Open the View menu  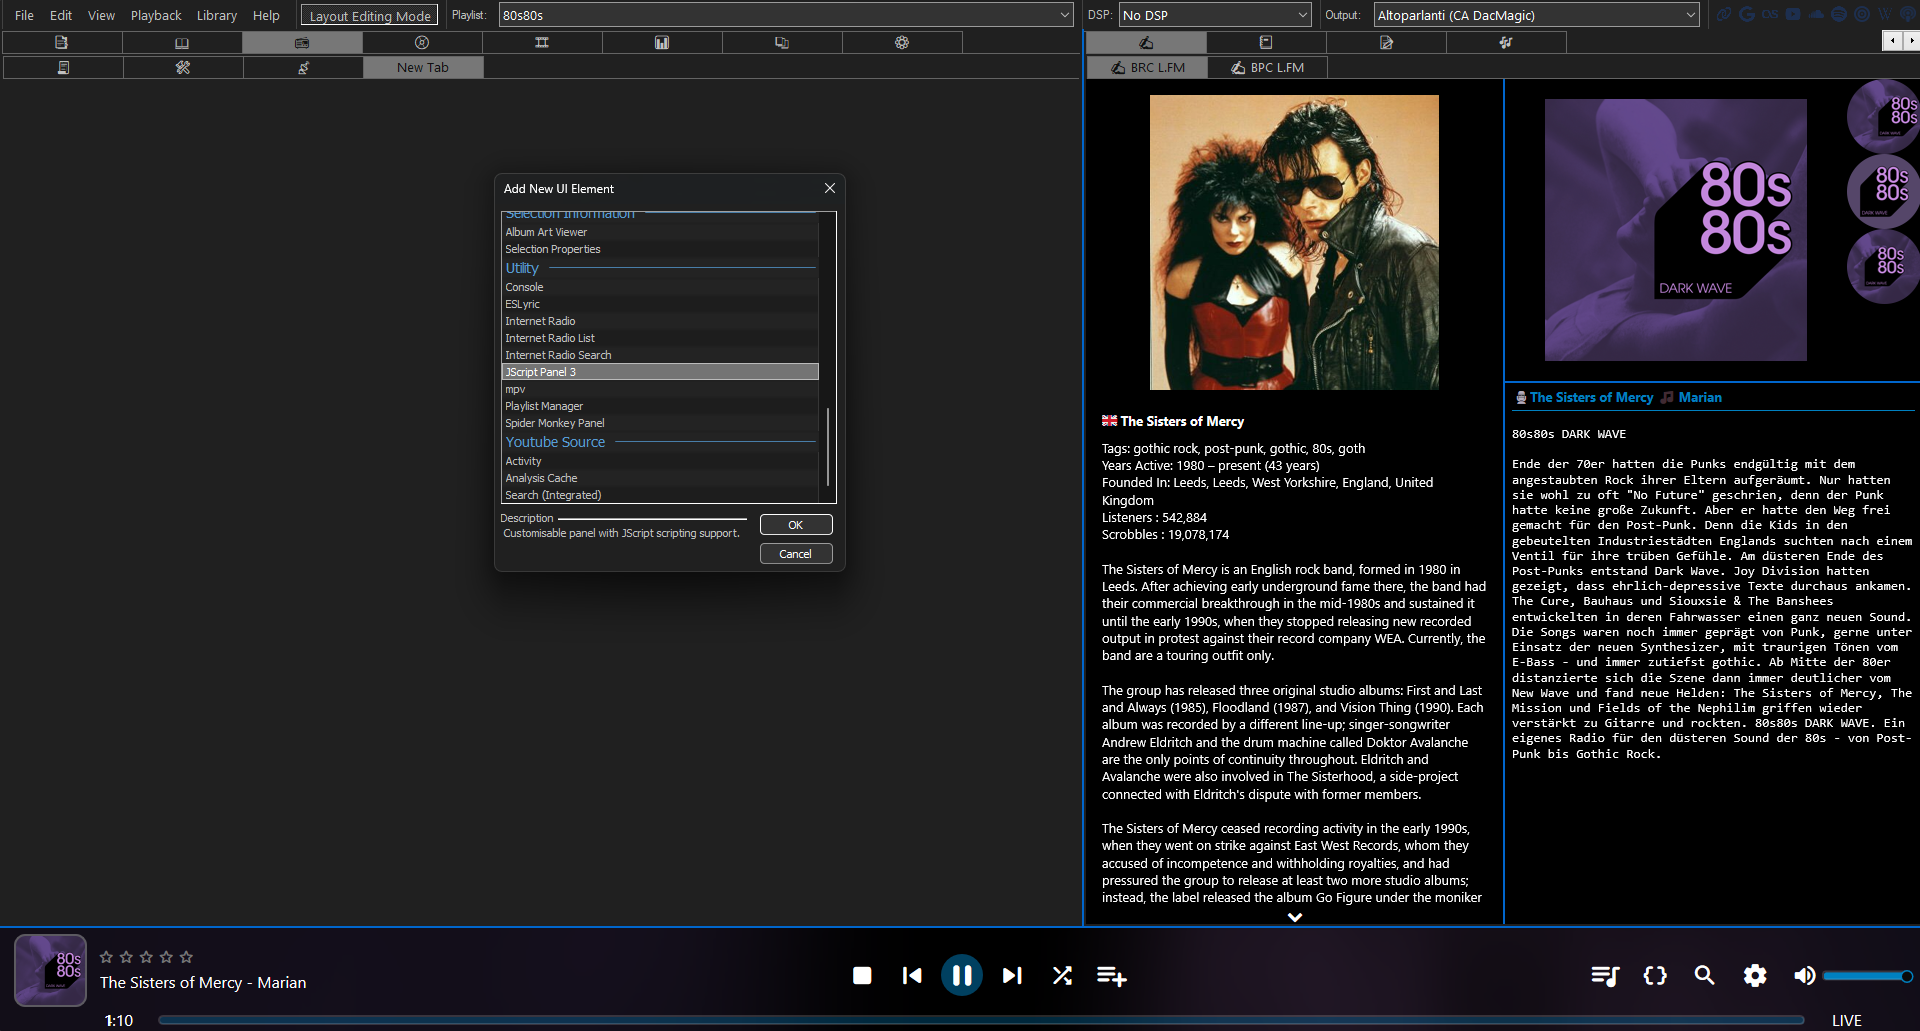(x=101, y=15)
